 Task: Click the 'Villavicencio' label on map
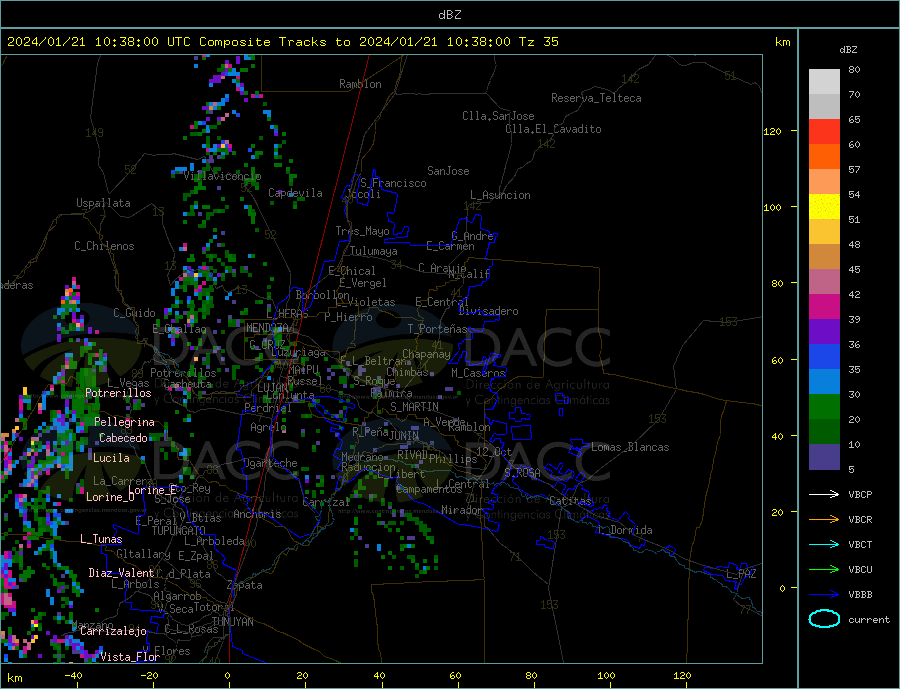tap(222, 176)
